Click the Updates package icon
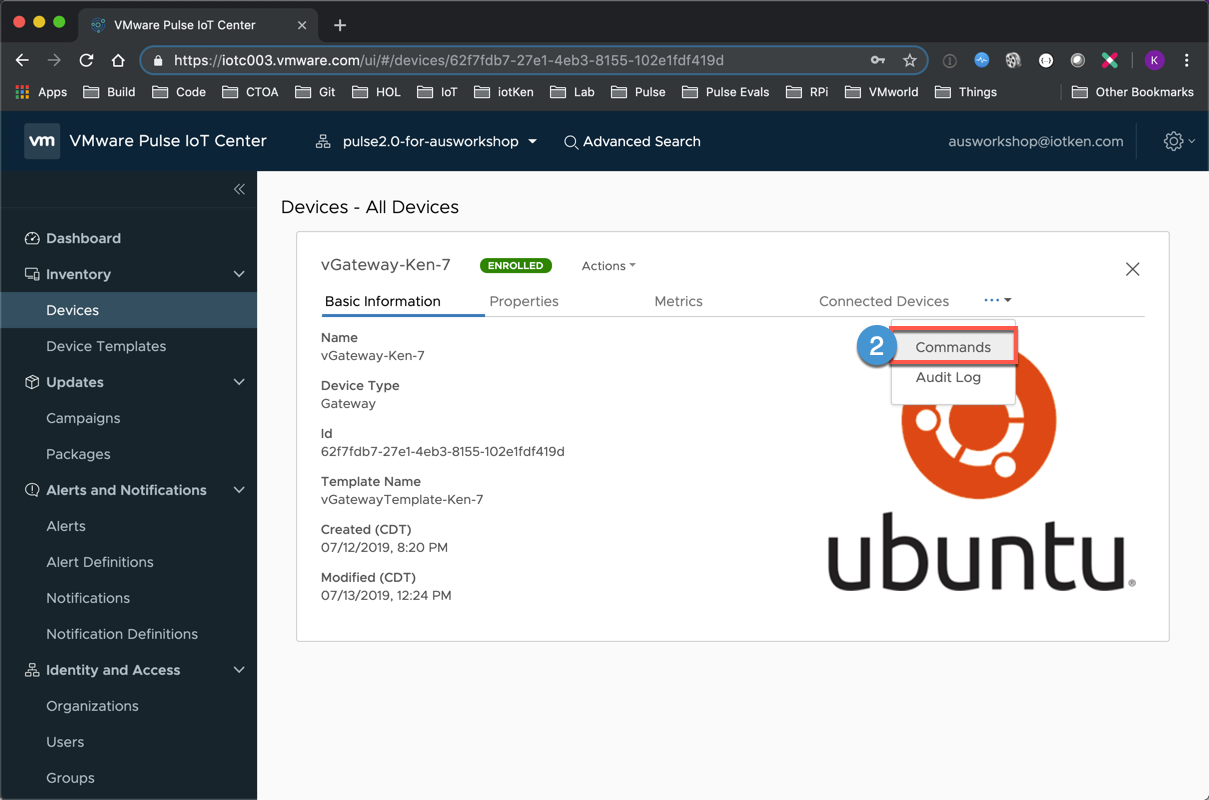 tap(32, 382)
